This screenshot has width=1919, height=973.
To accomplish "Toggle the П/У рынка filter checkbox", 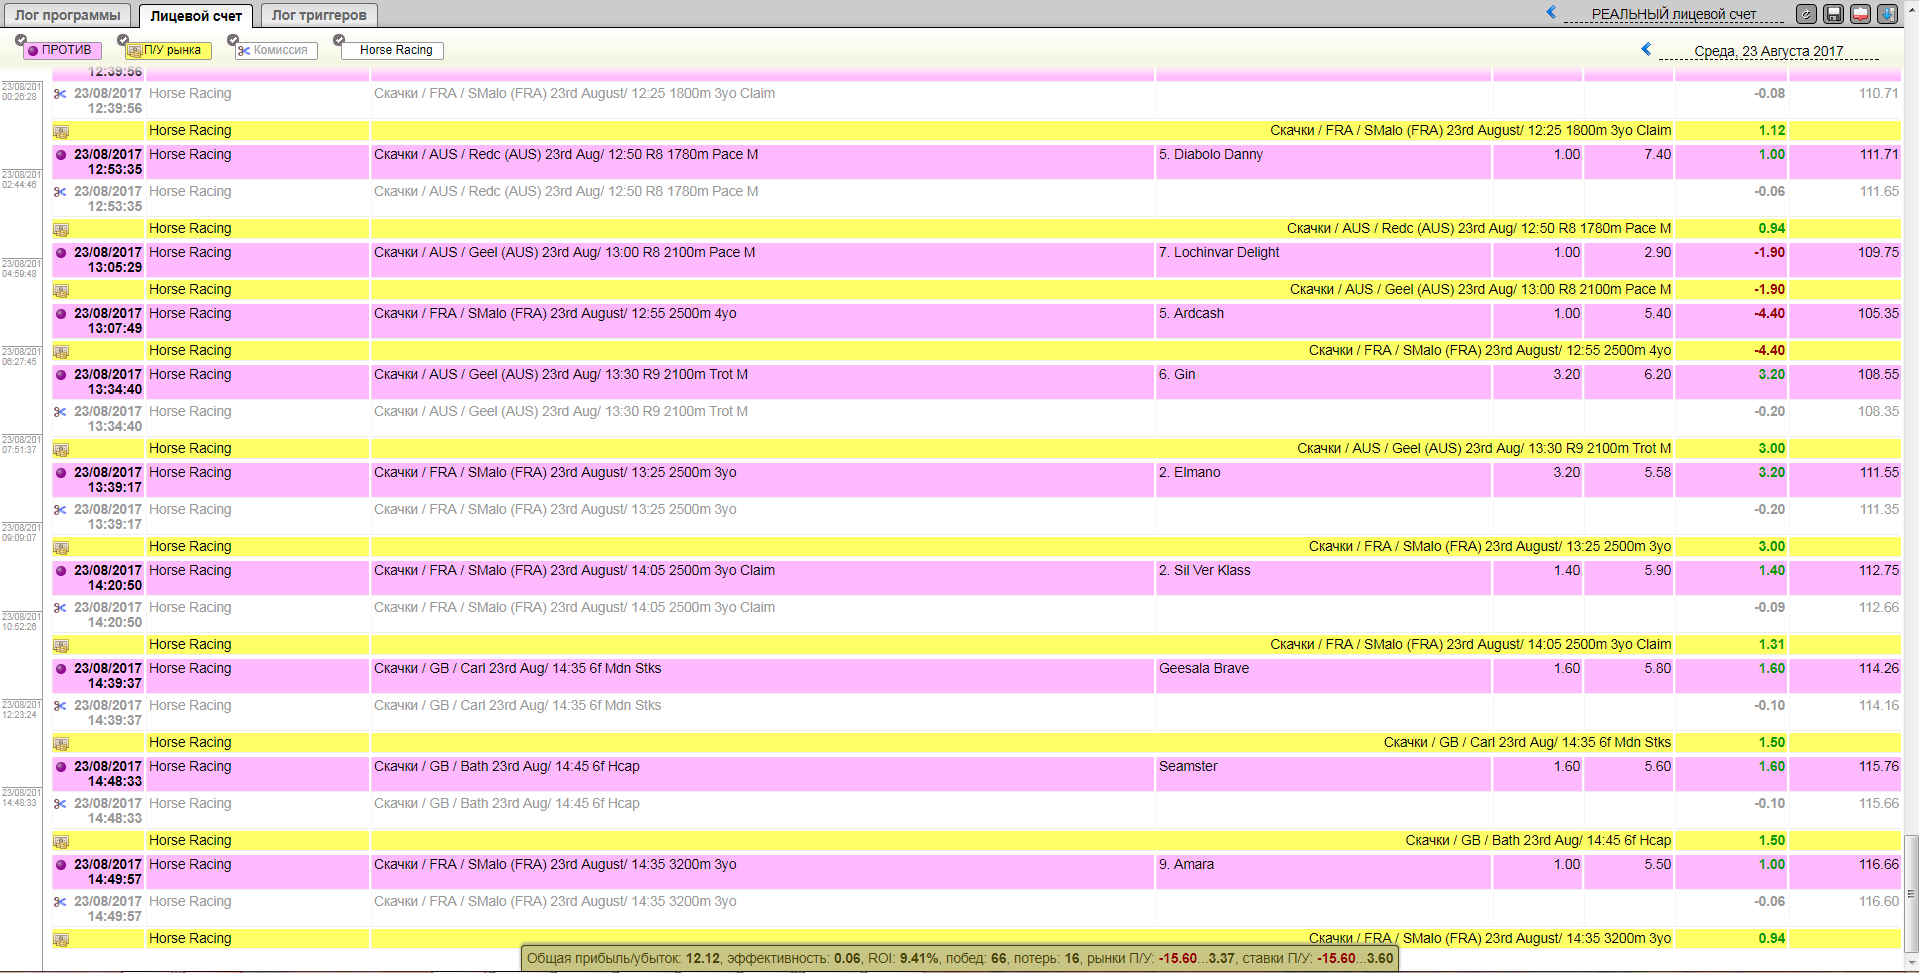I will click(x=123, y=40).
